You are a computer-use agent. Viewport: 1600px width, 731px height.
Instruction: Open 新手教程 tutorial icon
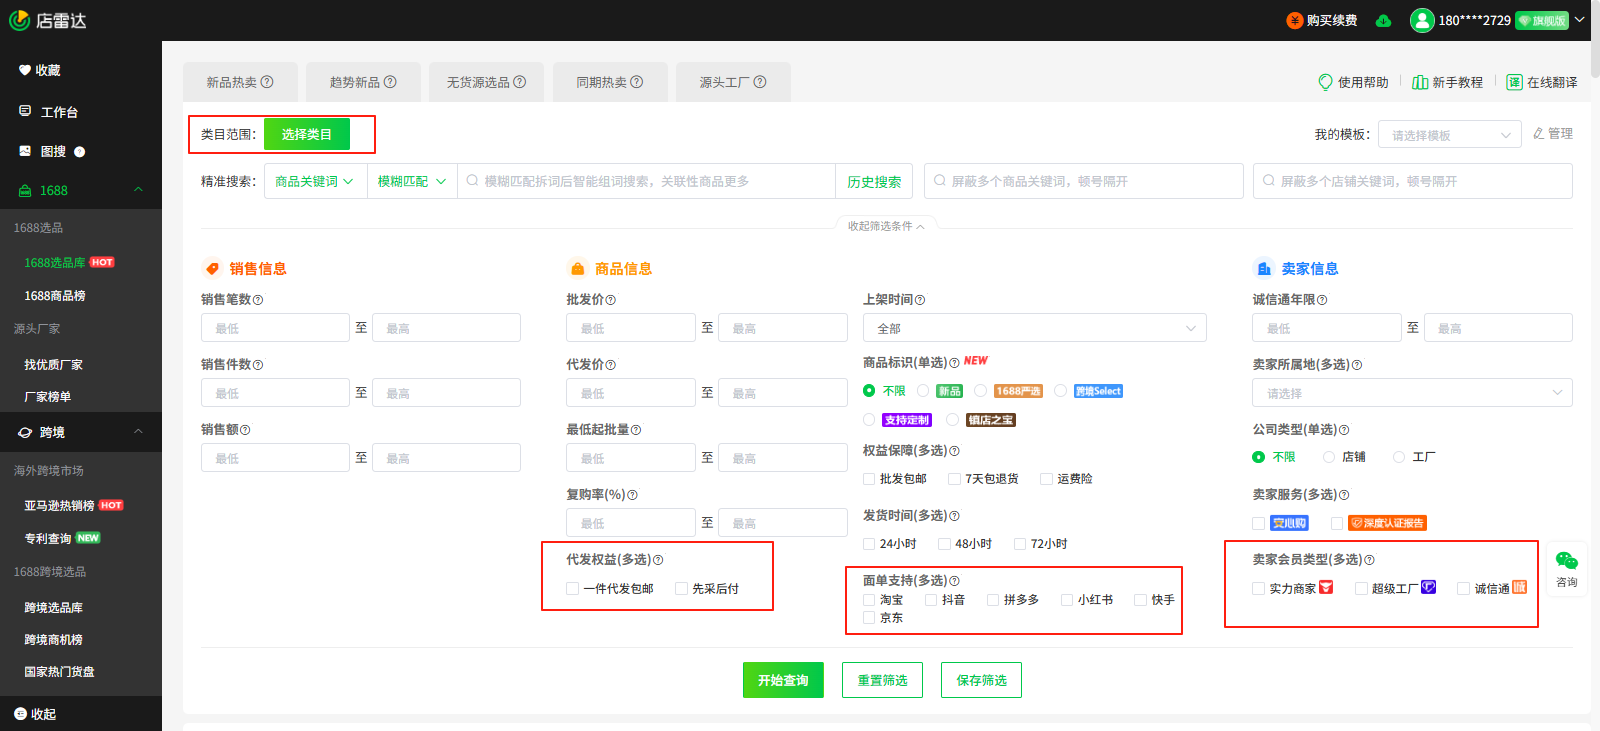(x=1419, y=82)
